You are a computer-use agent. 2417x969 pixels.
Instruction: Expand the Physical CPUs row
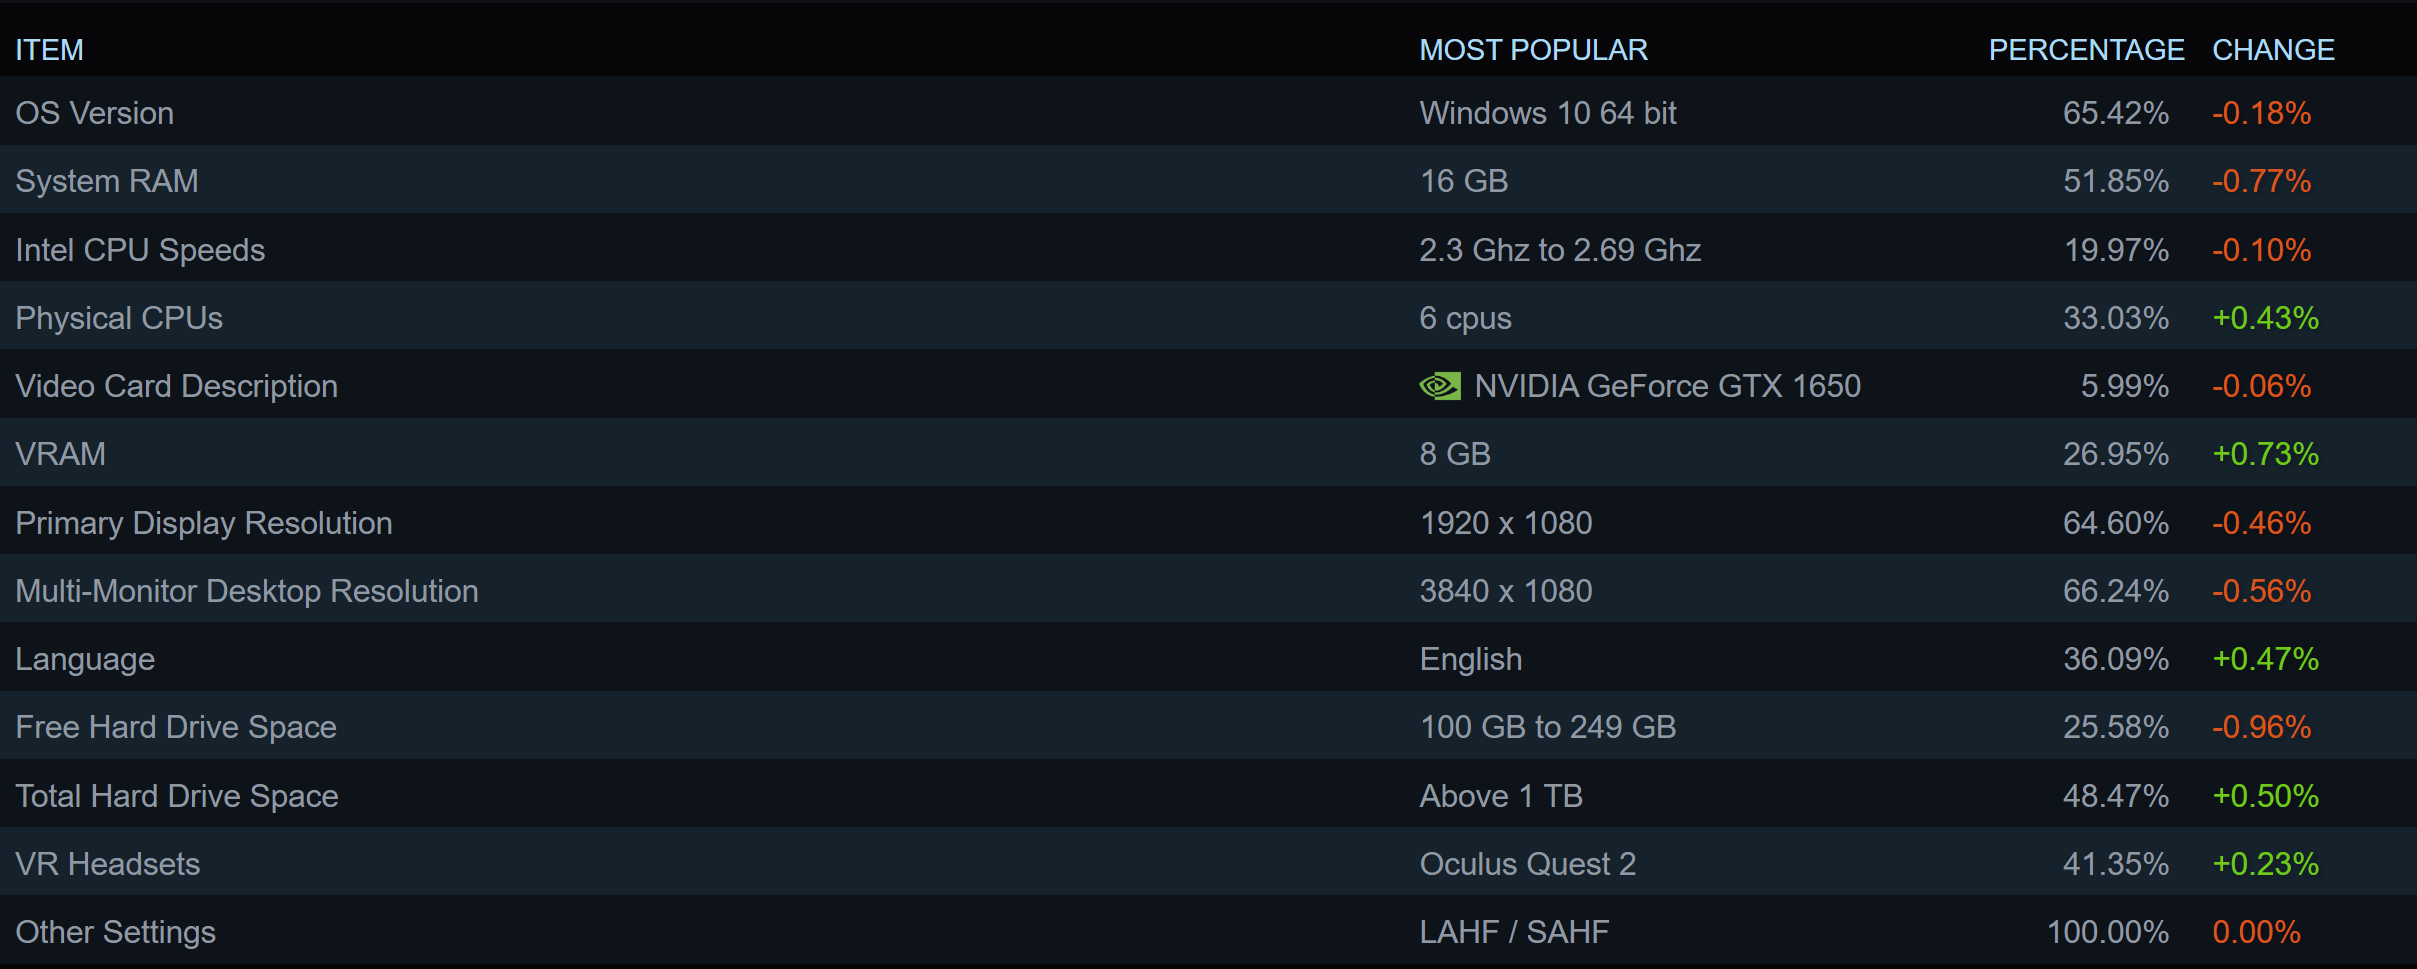119,318
